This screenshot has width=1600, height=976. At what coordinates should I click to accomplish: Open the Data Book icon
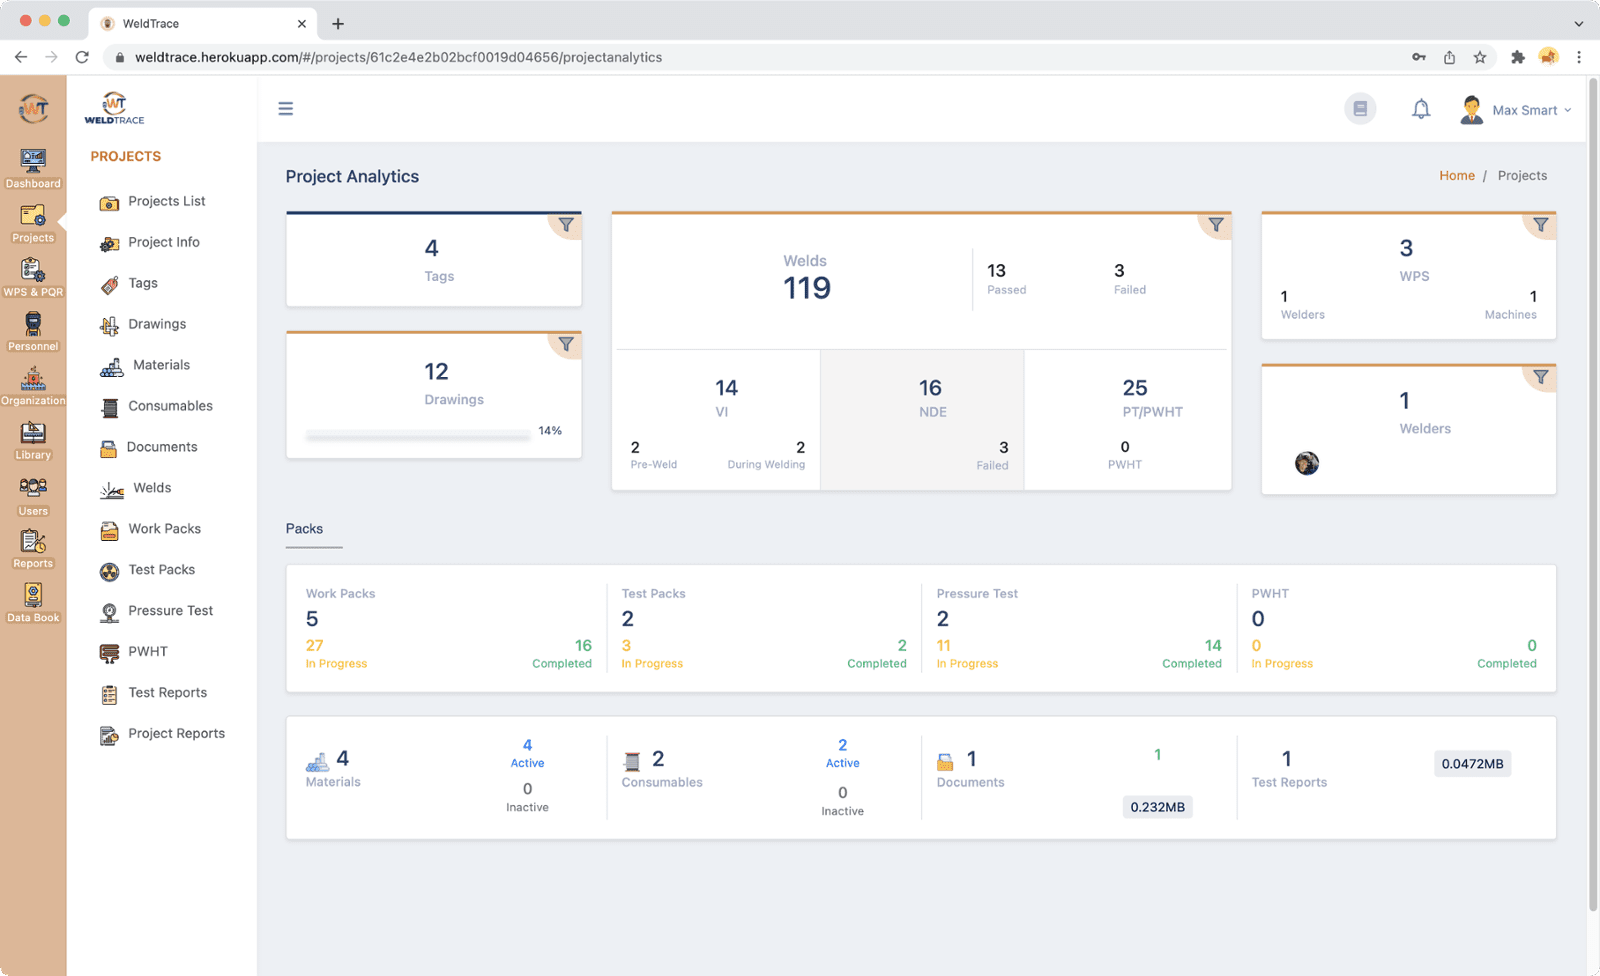pyautogui.click(x=33, y=602)
